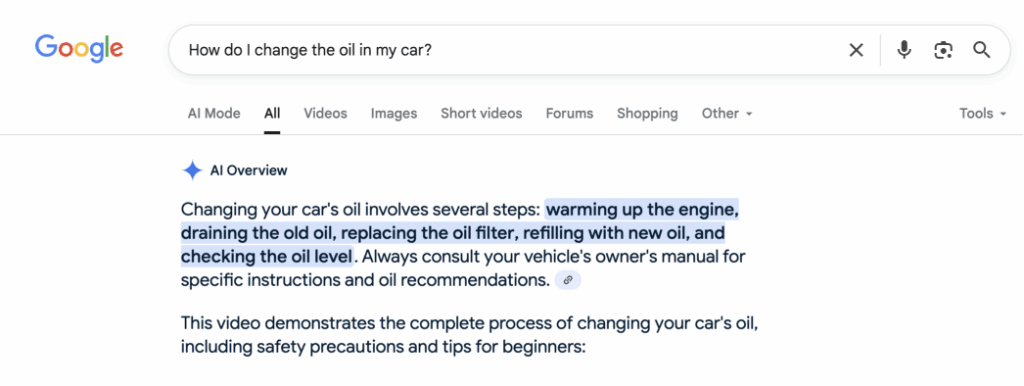Image resolution: width=1024 pixels, height=386 pixels.
Task: Click the video description paragraph
Action: [x=470, y=335]
